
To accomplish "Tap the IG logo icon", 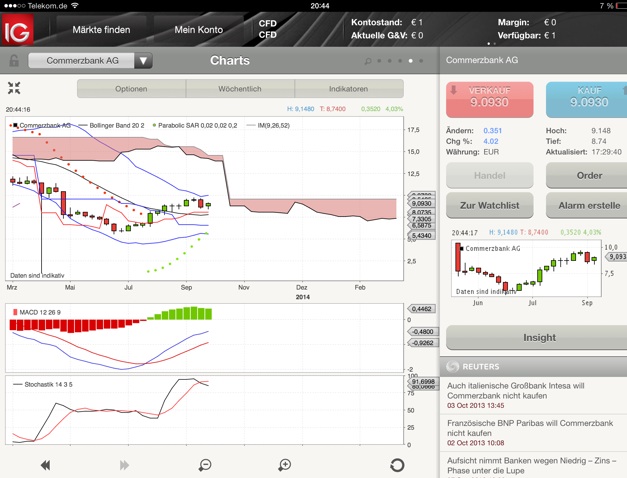I will click(x=17, y=30).
